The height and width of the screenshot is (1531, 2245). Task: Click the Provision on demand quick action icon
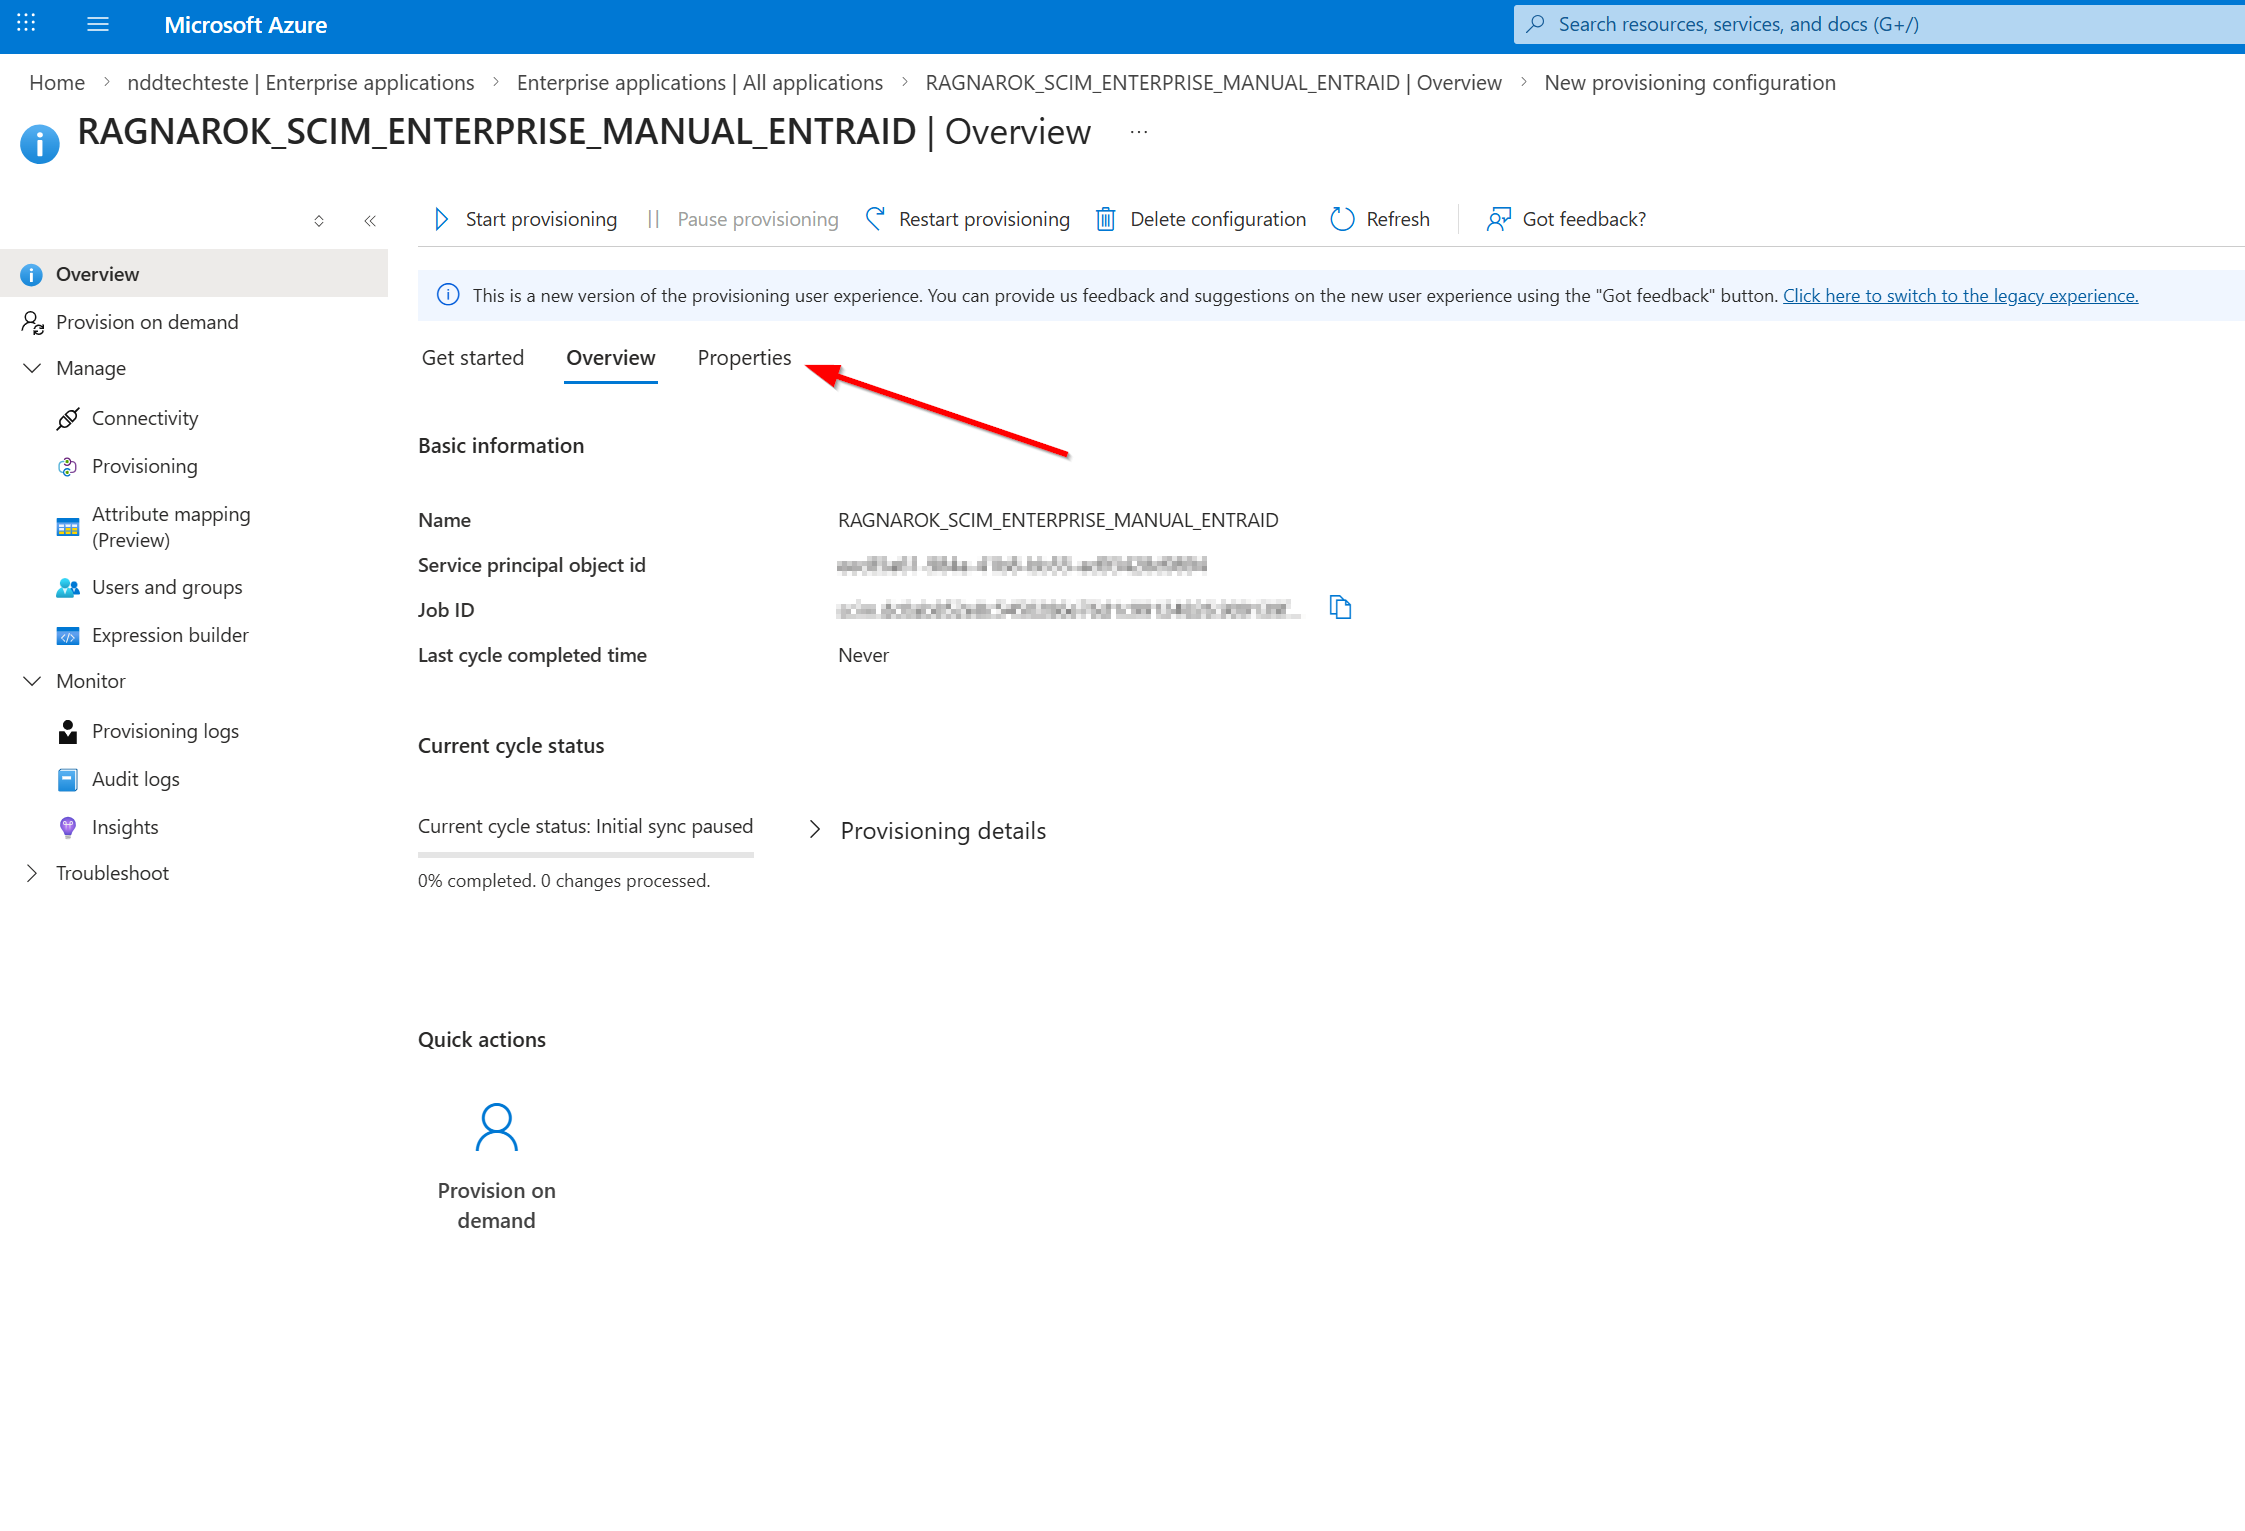pos(496,1128)
